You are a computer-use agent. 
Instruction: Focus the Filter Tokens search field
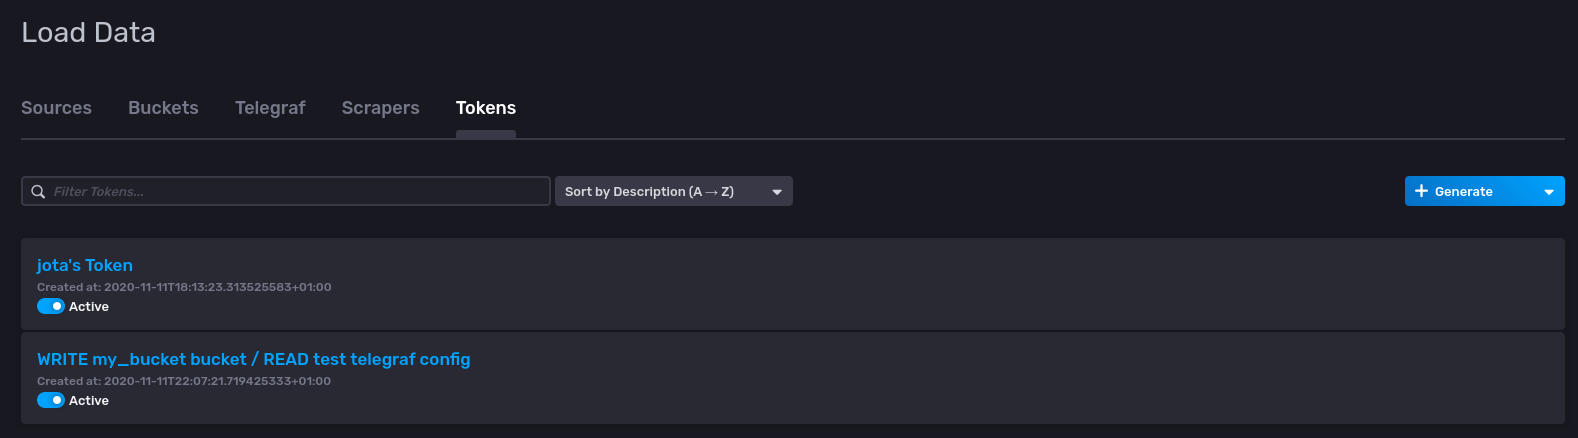[x=286, y=191]
